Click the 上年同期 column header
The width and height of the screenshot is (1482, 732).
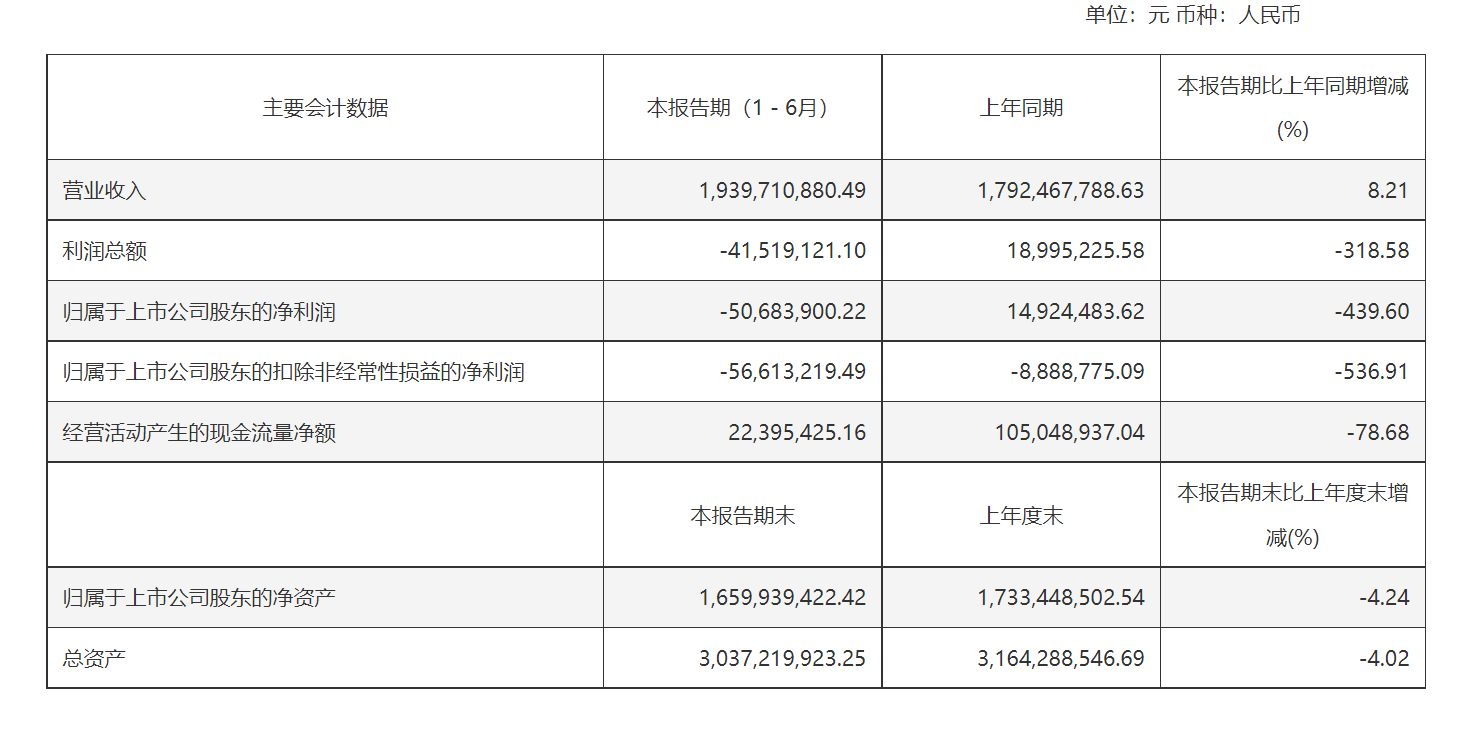point(1021,108)
